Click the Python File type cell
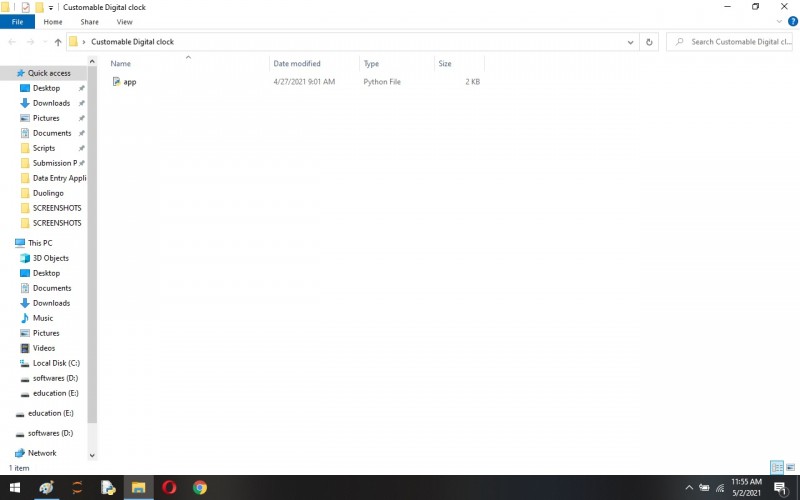800x500 pixels. tap(382, 82)
